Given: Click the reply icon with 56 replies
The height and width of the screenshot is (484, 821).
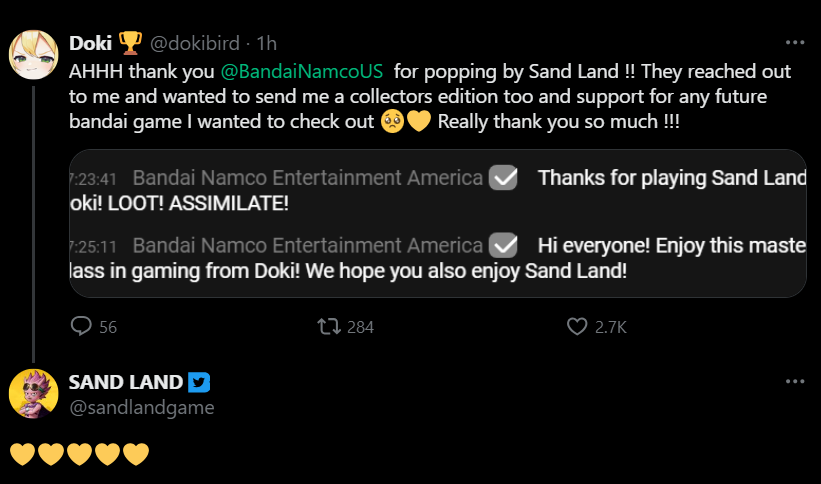Looking at the screenshot, I should (81, 326).
